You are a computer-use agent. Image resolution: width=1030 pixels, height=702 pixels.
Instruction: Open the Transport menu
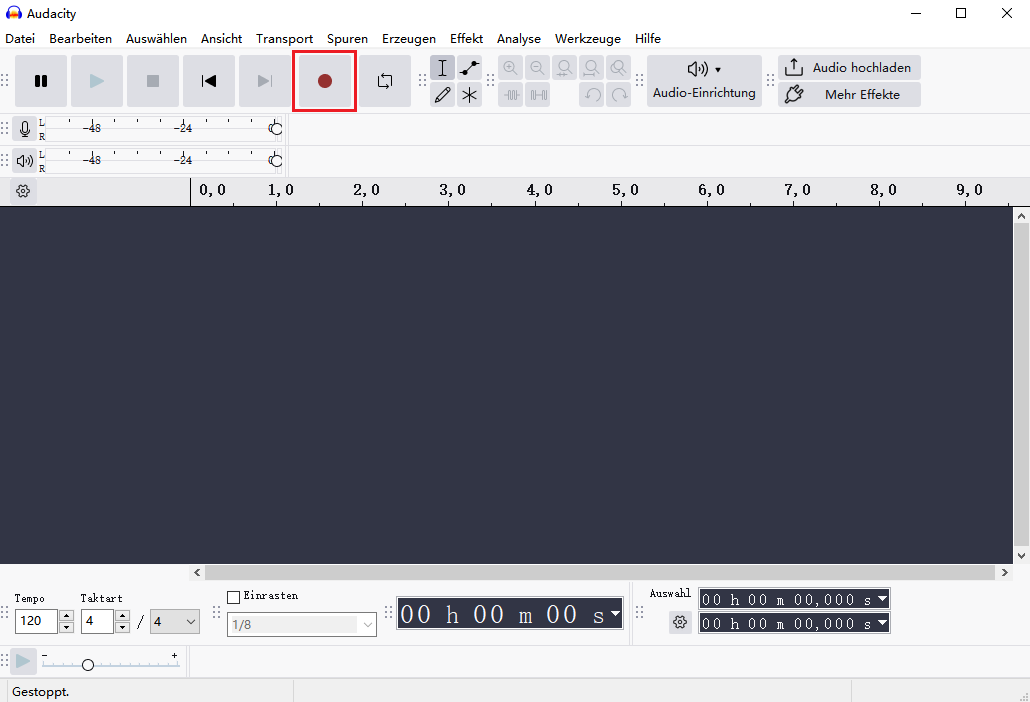284,39
